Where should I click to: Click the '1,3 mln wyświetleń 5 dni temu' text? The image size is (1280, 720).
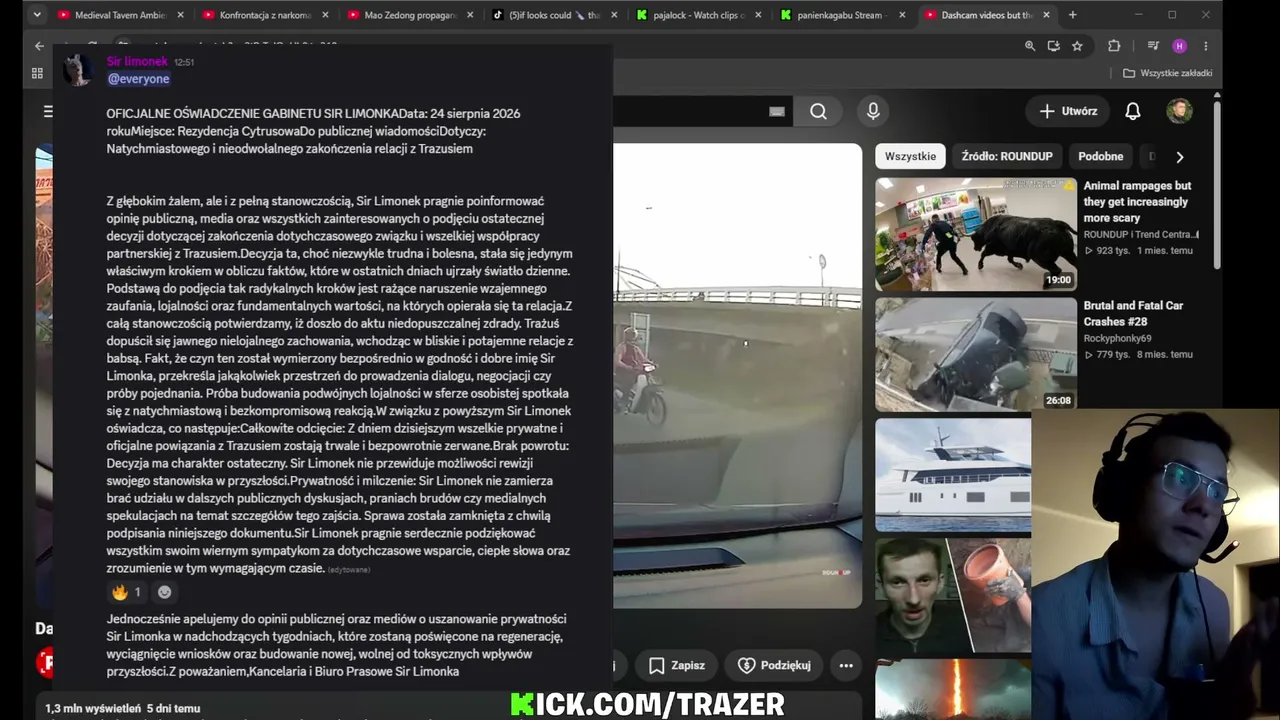(x=123, y=708)
